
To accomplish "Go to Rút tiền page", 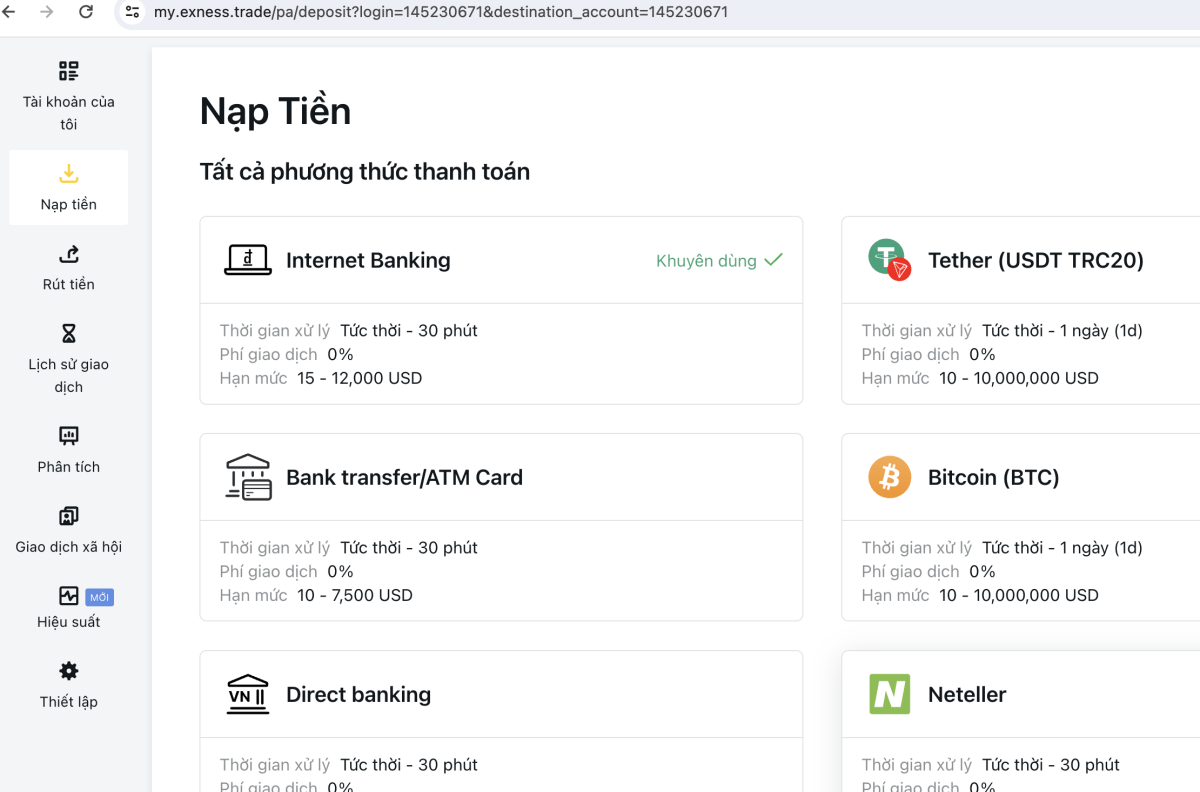I will click(68, 267).
